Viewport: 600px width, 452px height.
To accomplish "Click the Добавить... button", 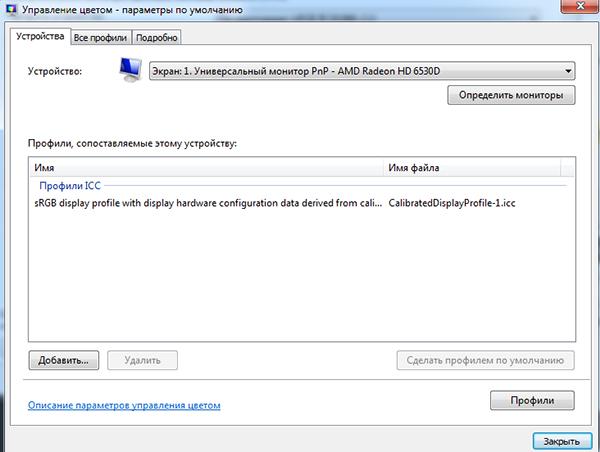I will pos(64,360).
